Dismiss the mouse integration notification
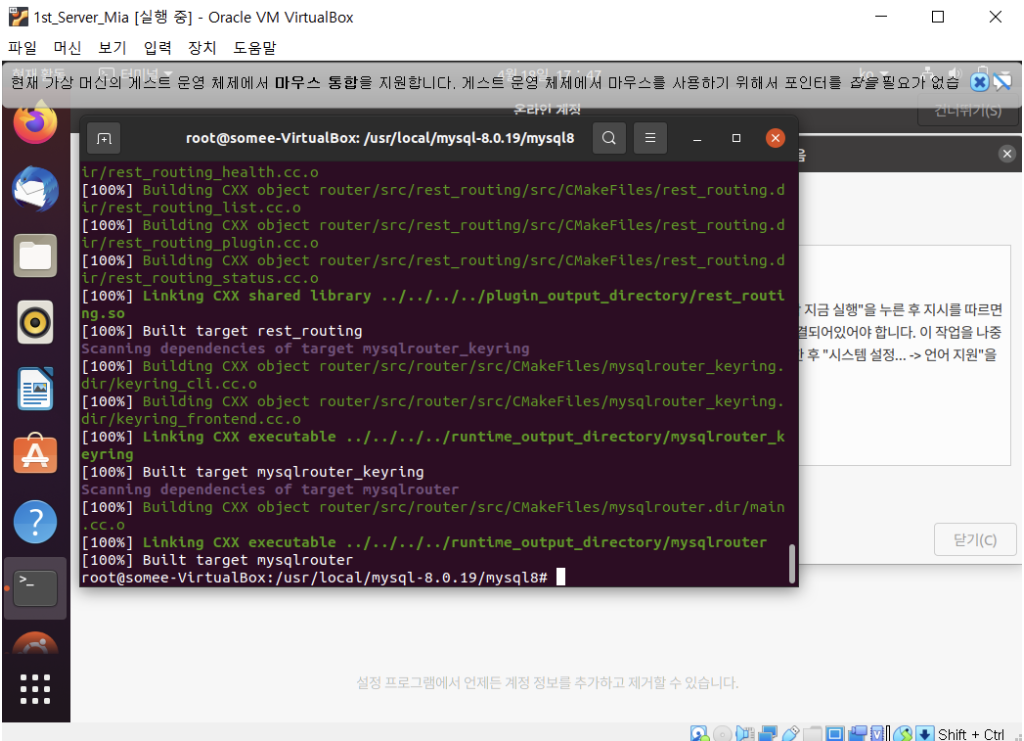1024x741 pixels. pos(979,82)
